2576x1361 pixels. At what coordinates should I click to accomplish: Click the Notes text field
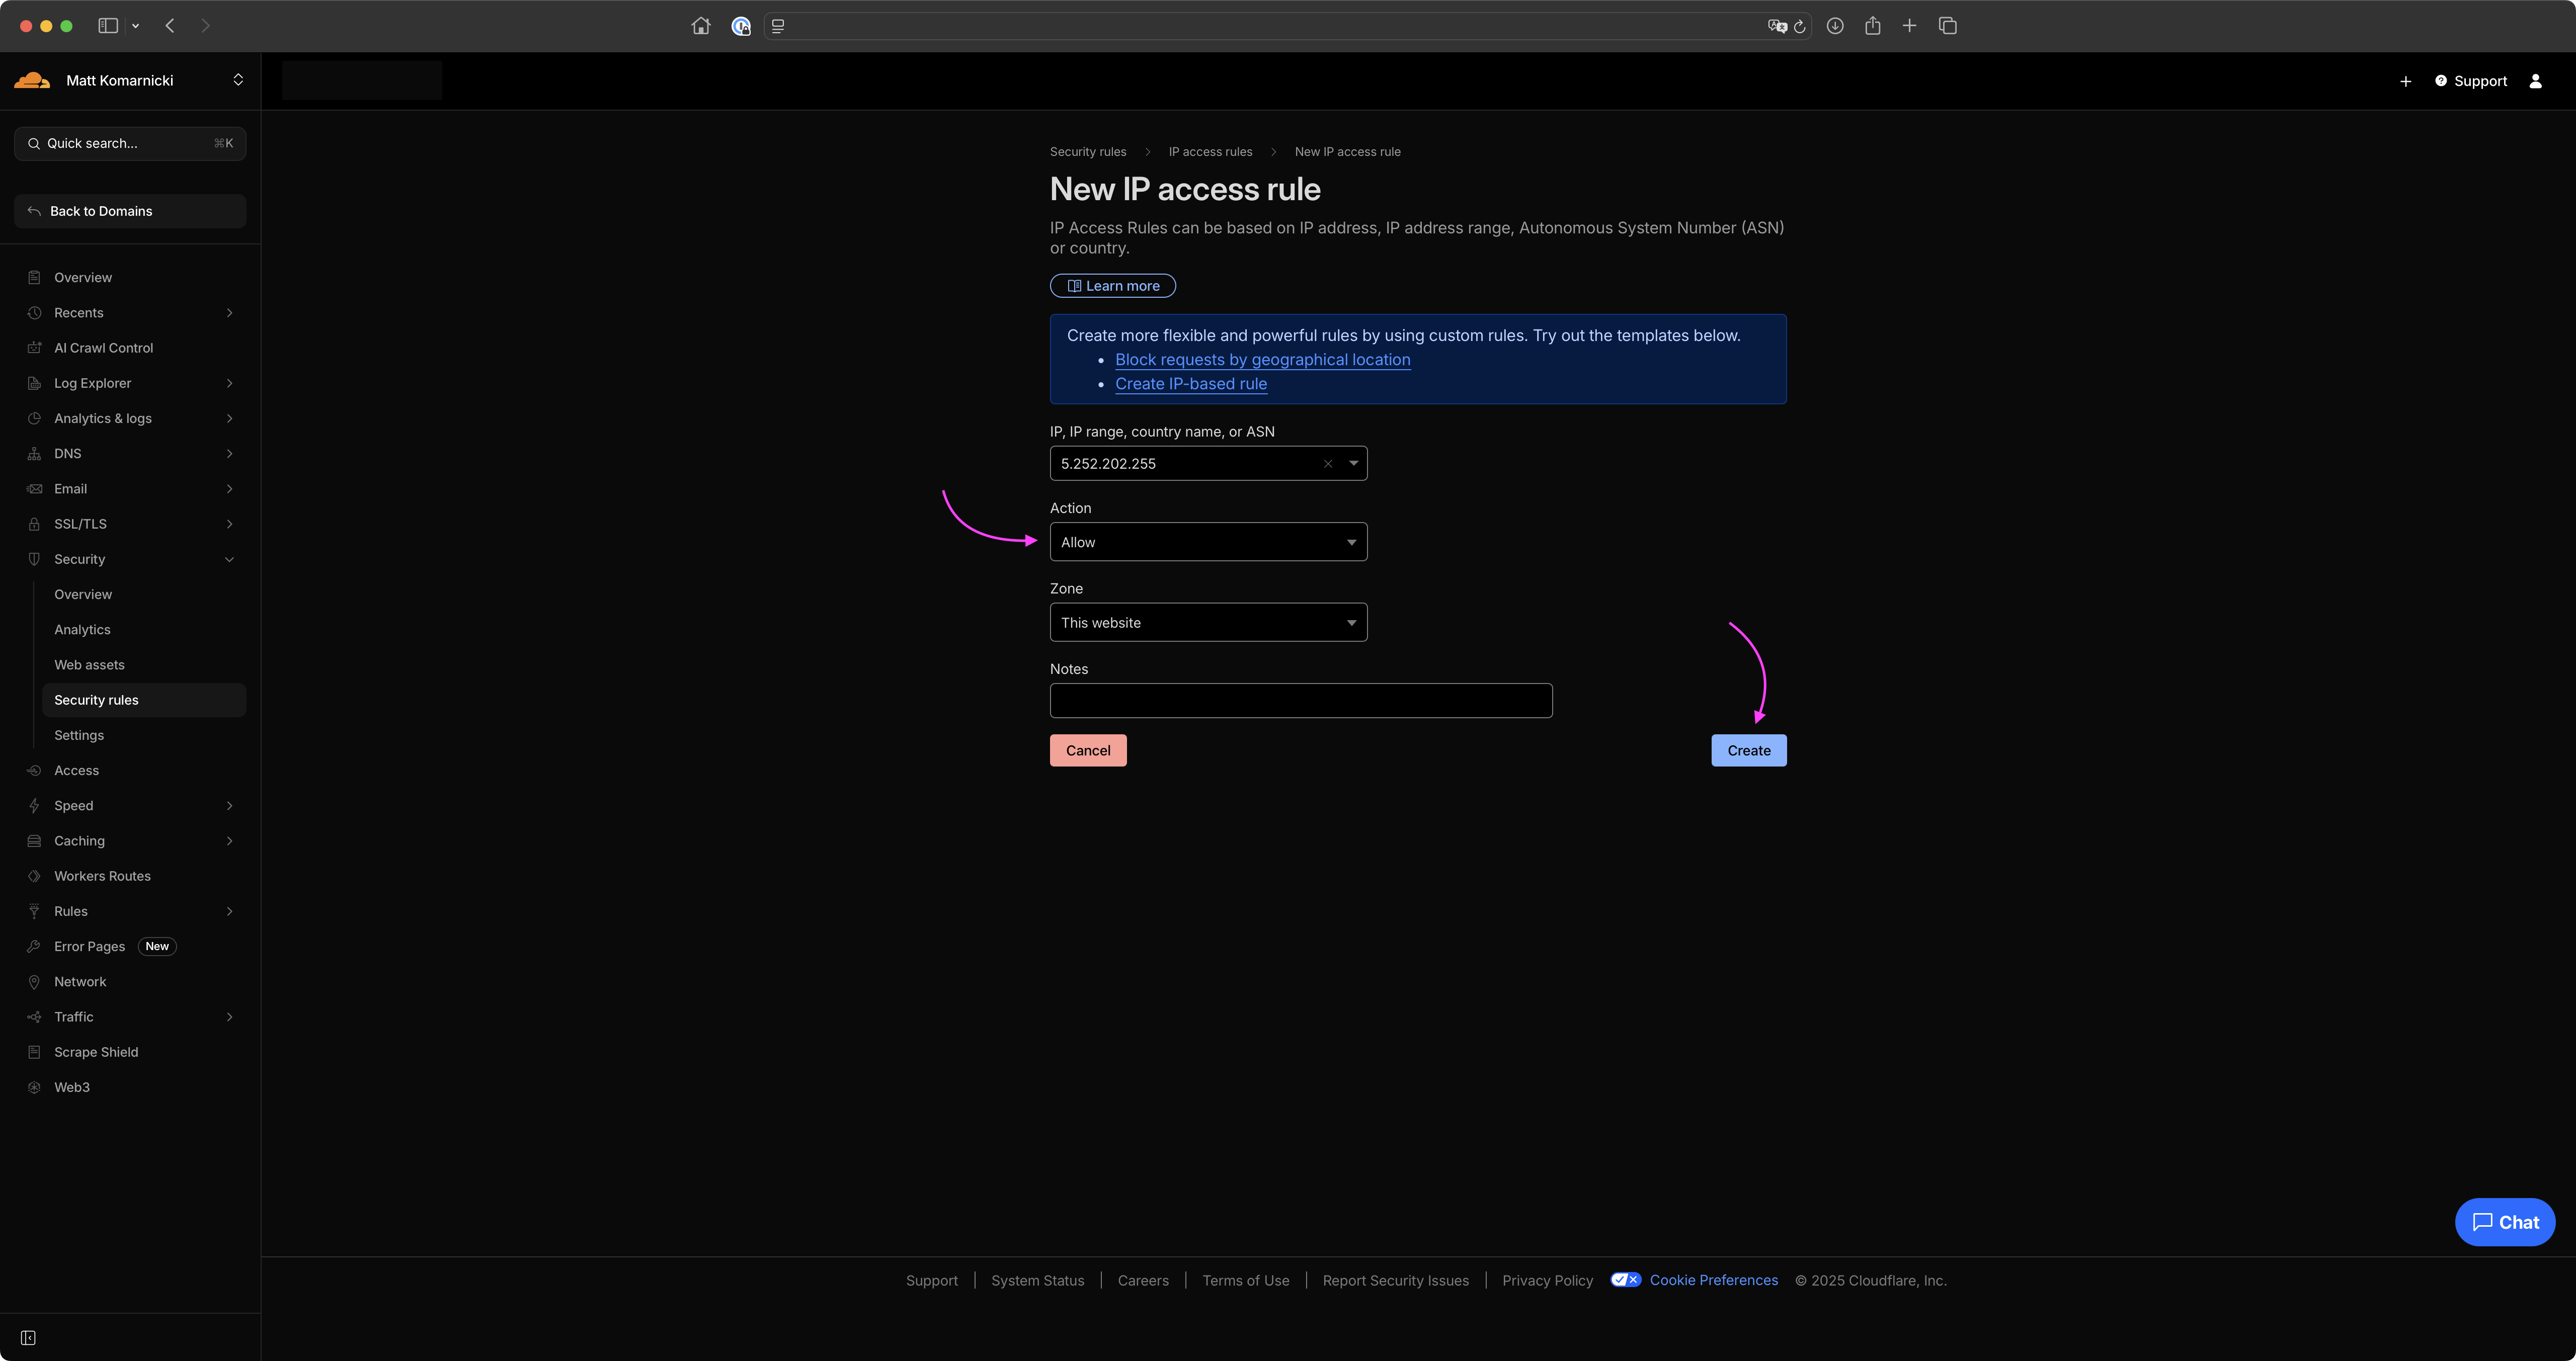click(x=1300, y=700)
